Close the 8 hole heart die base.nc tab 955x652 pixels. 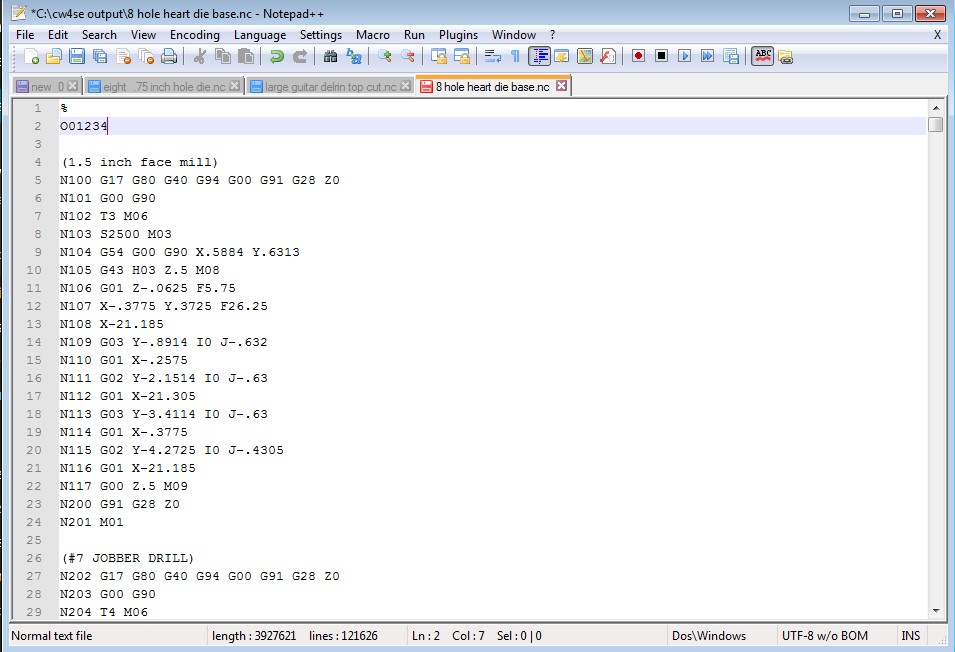561,87
